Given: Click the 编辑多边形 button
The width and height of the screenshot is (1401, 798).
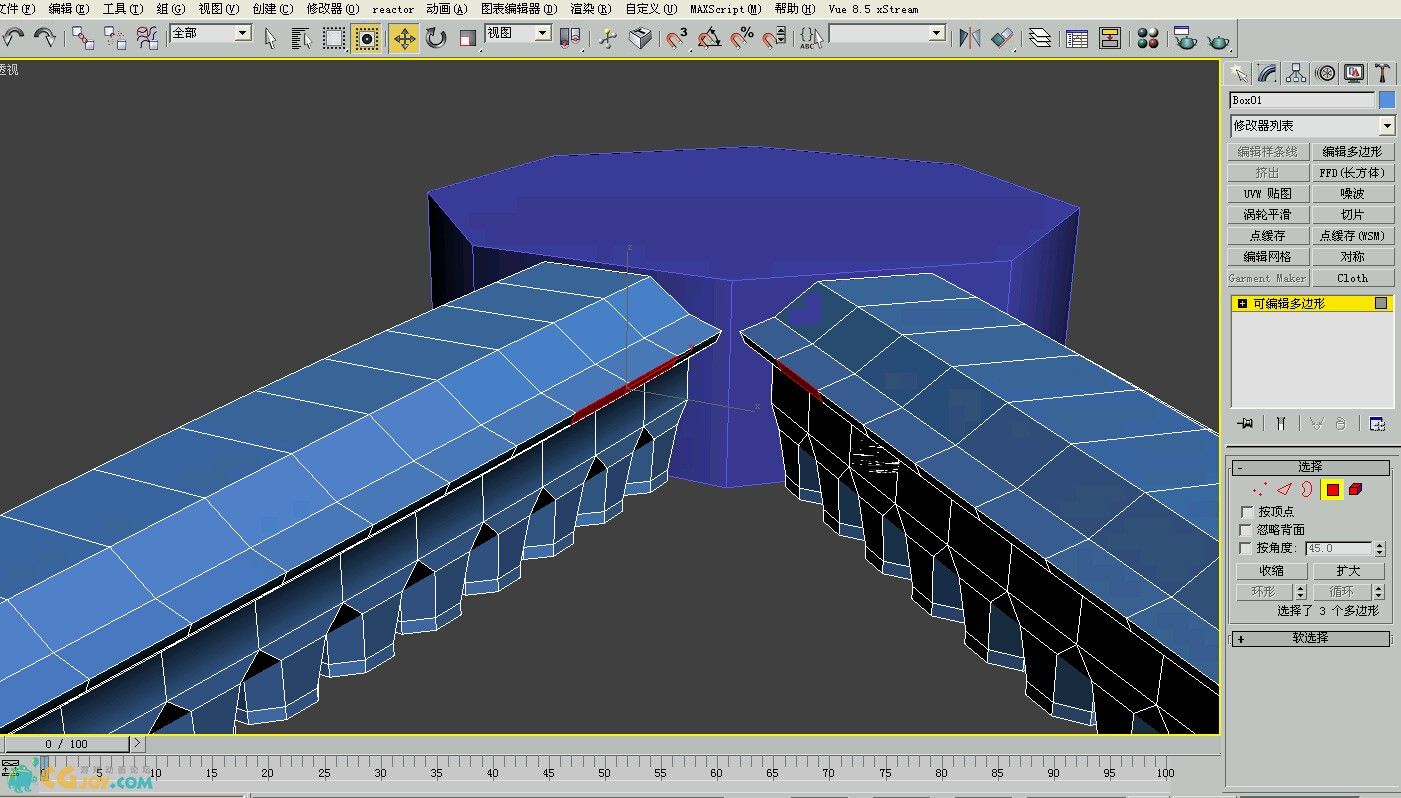Looking at the screenshot, I should click(x=1352, y=152).
